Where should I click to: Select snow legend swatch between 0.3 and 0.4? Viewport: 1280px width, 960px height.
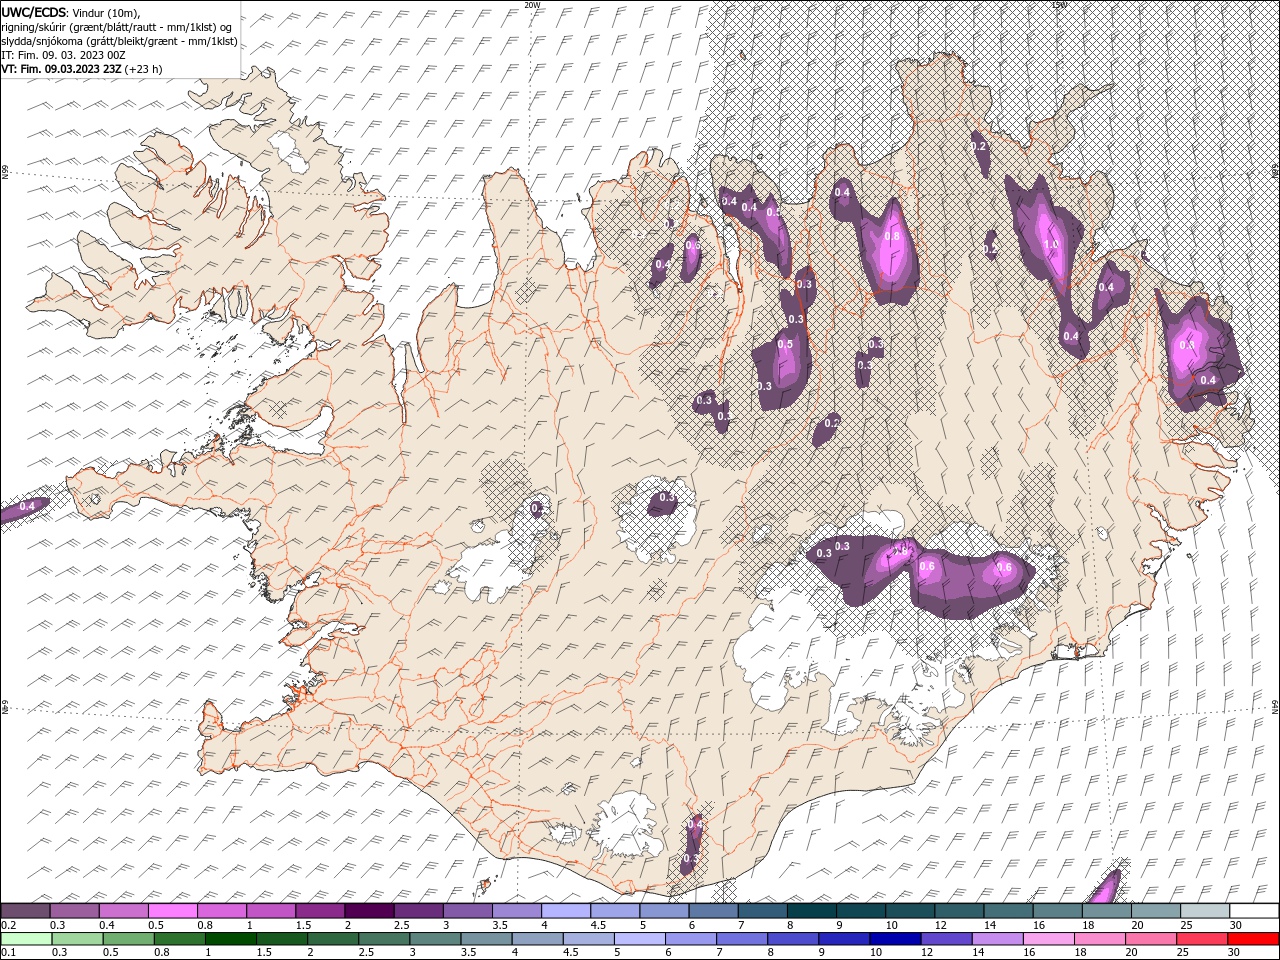74,911
